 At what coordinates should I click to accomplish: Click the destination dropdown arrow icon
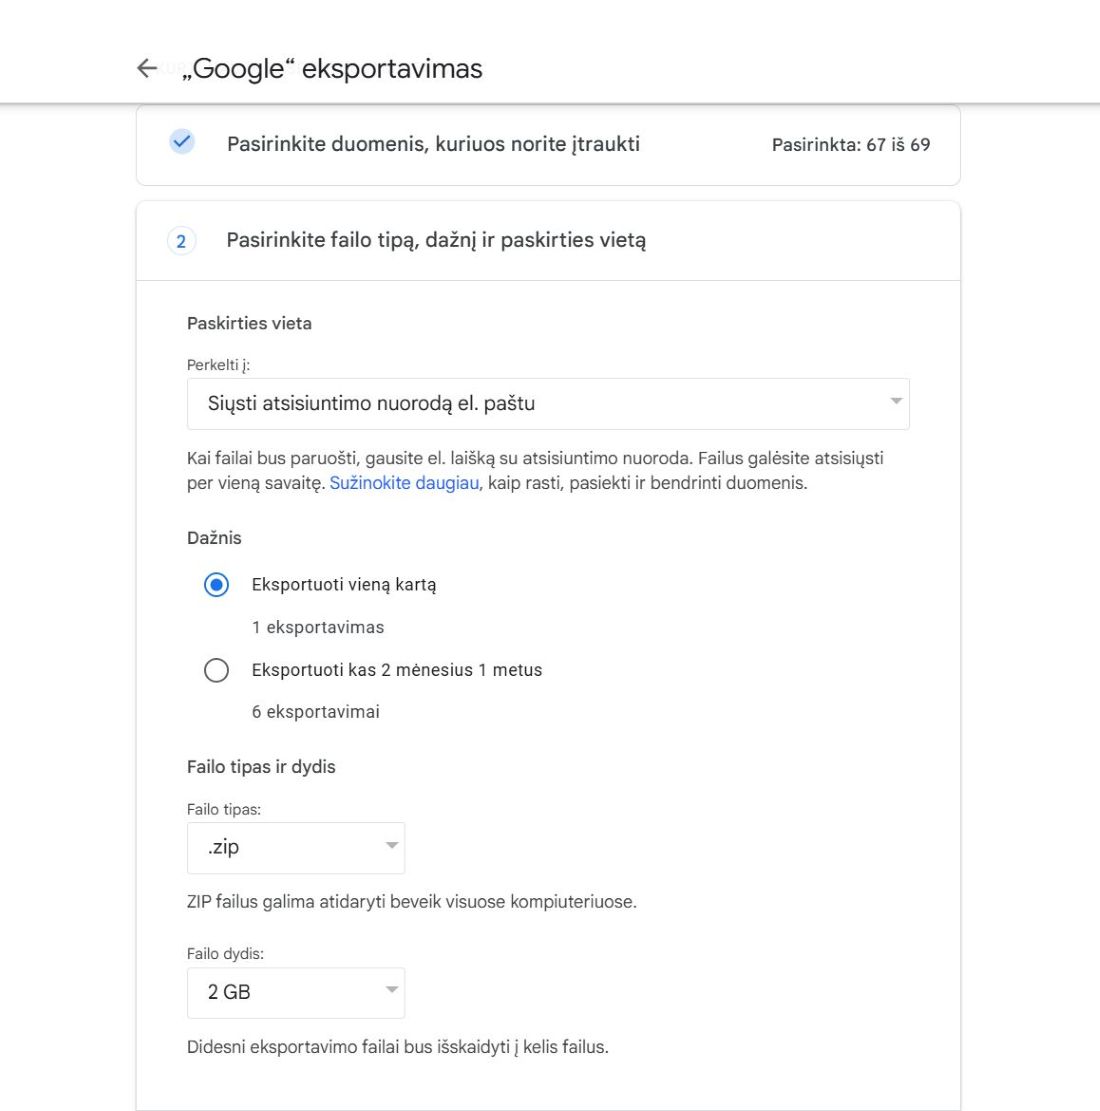(896, 401)
